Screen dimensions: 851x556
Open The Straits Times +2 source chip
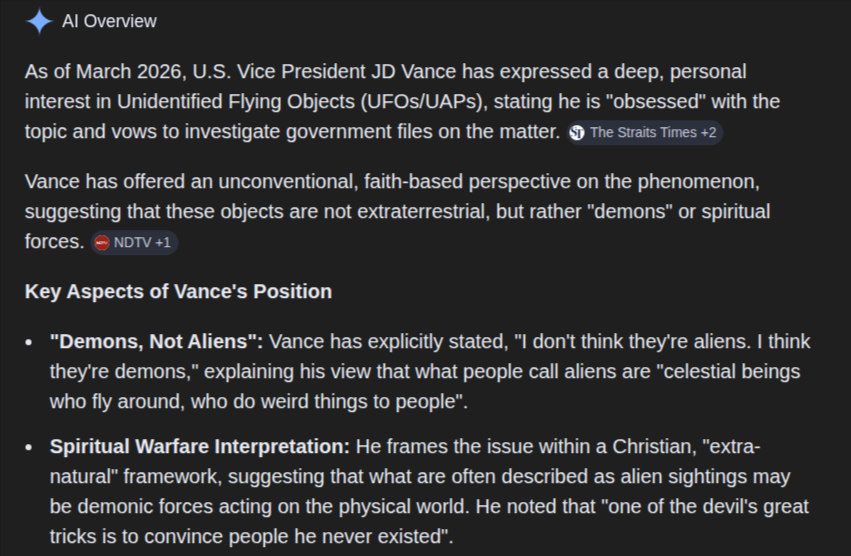(x=645, y=132)
